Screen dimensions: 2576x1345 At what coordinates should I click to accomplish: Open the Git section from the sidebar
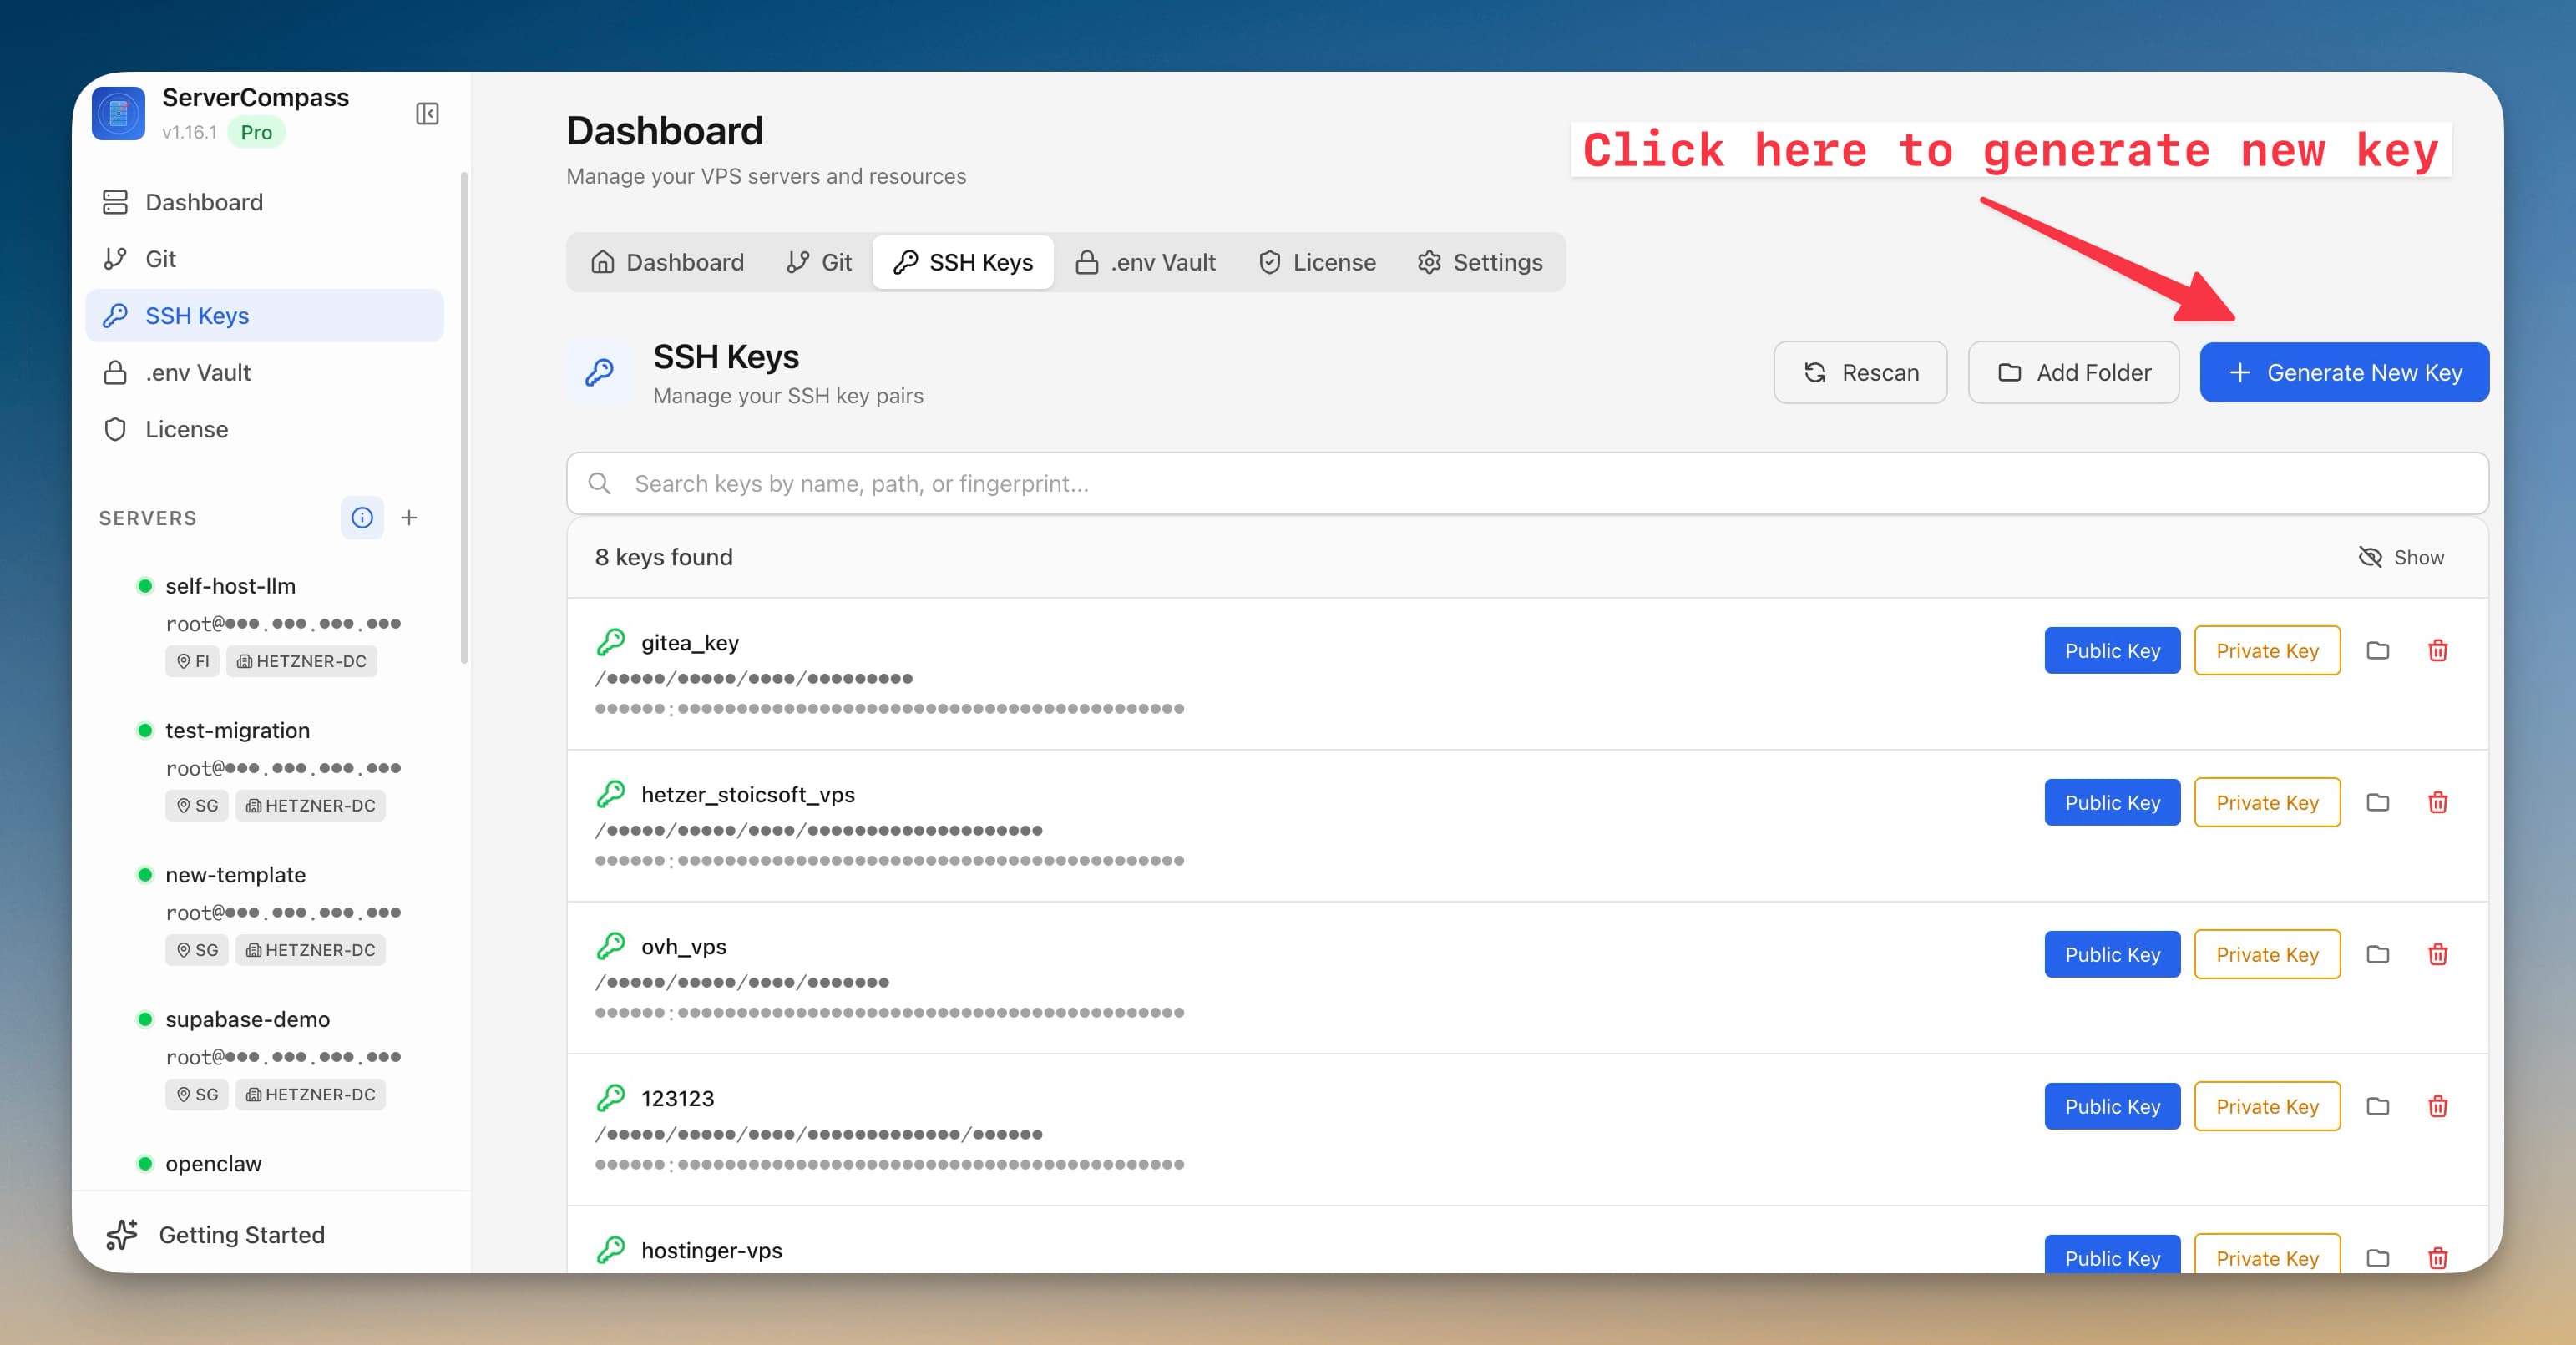click(x=163, y=258)
